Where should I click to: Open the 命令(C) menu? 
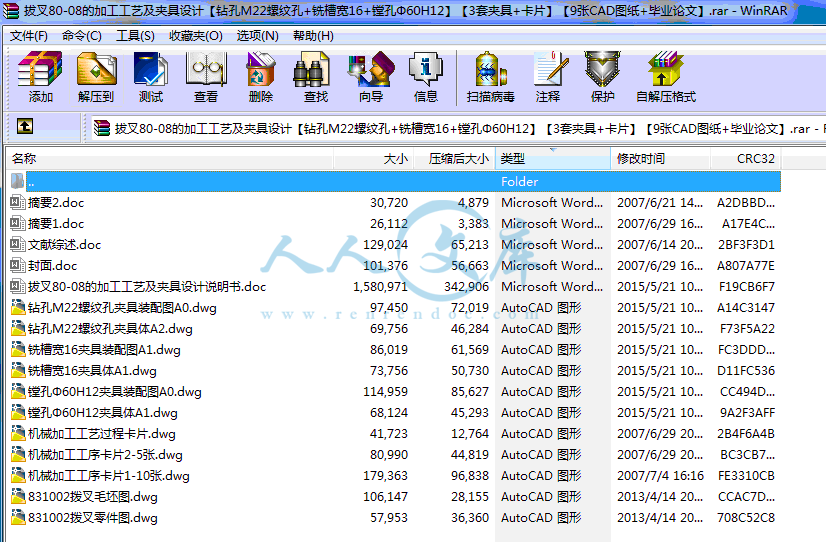coord(82,36)
